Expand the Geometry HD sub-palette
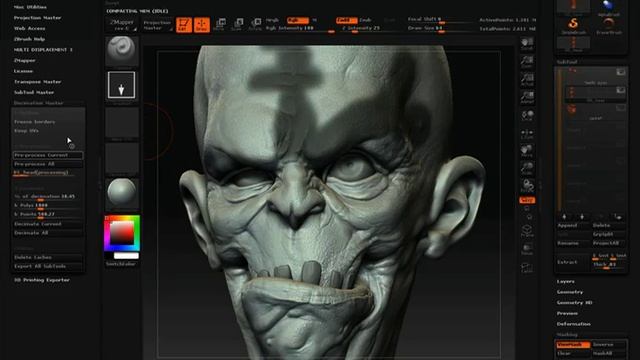 574,303
